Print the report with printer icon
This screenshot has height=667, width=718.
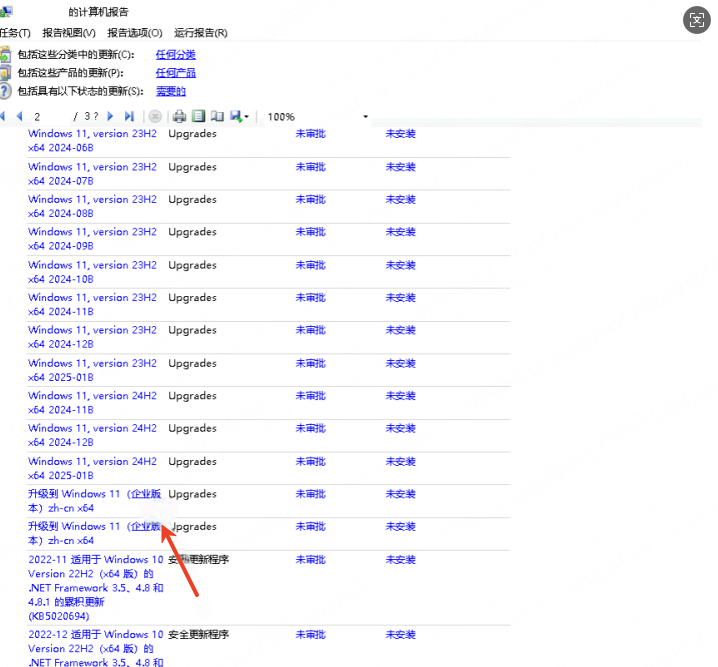tap(180, 116)
